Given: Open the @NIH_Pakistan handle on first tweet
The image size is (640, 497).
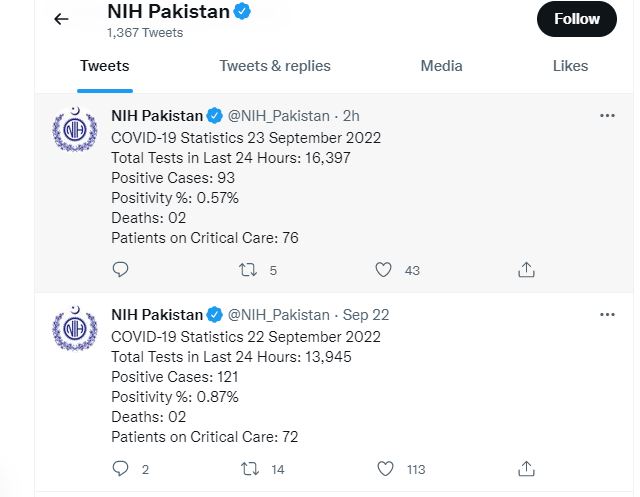Looking at the screenshot, I should [x=279, y=116].
